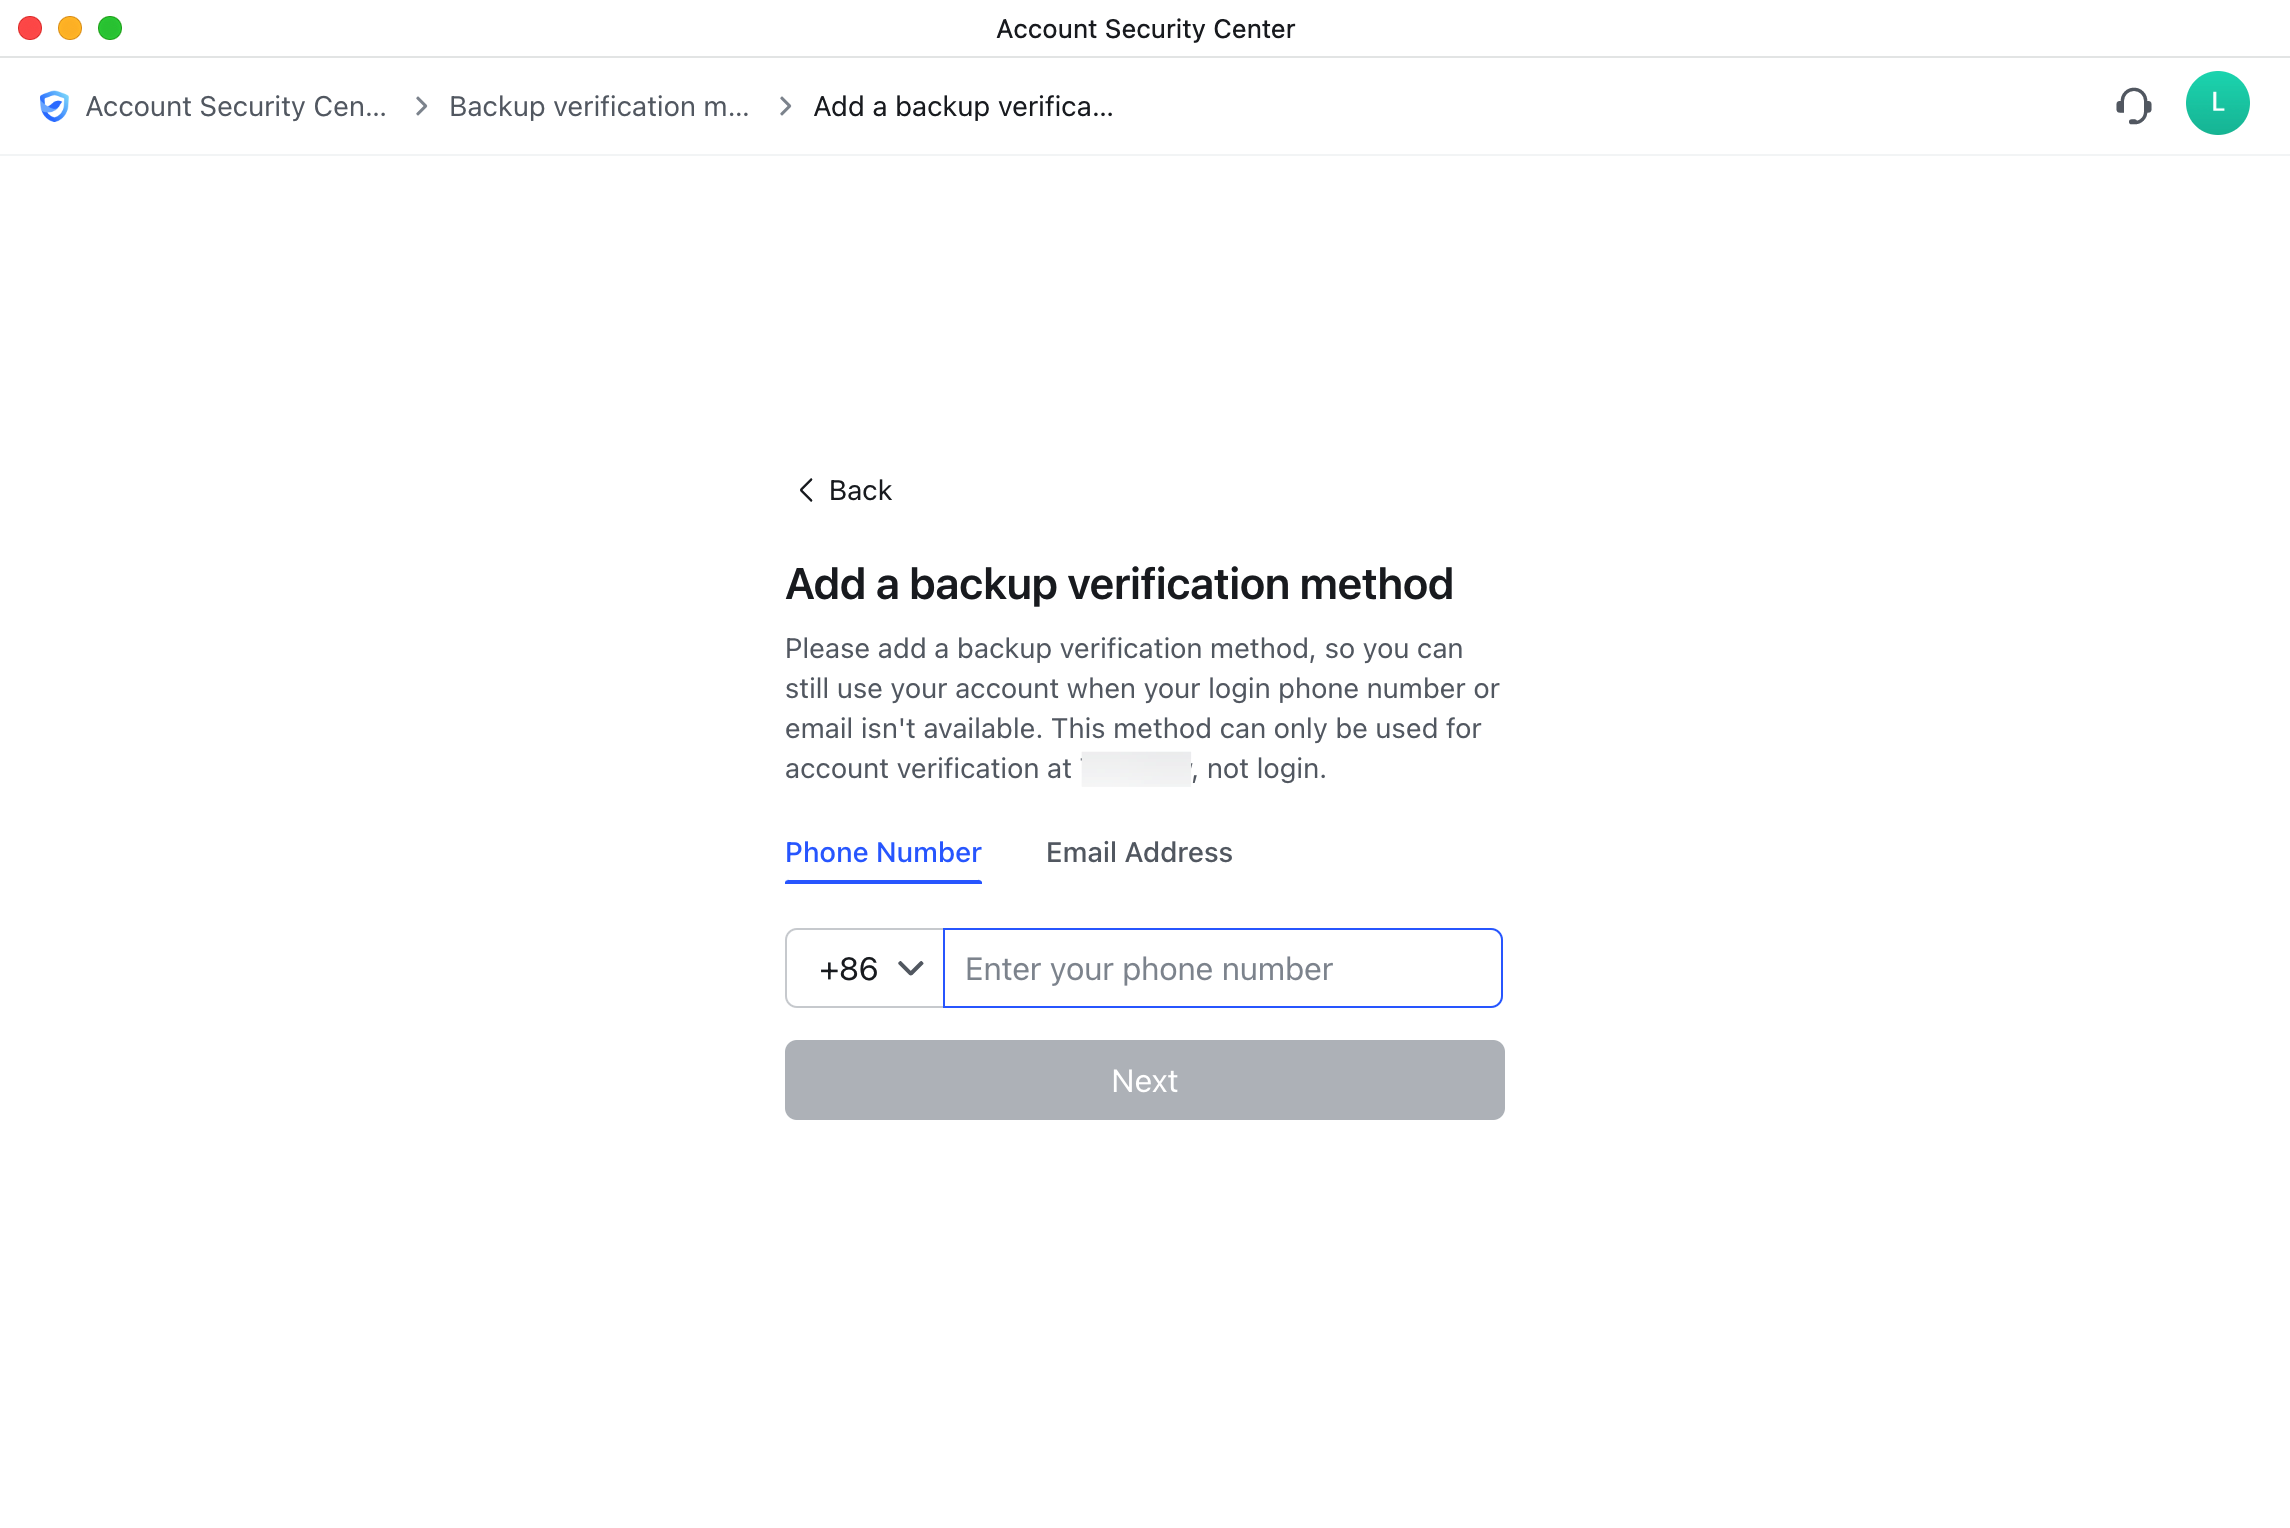Click the +86 label in the selector
This screenshot has width=2290, height=1528.
pos(848,968)
